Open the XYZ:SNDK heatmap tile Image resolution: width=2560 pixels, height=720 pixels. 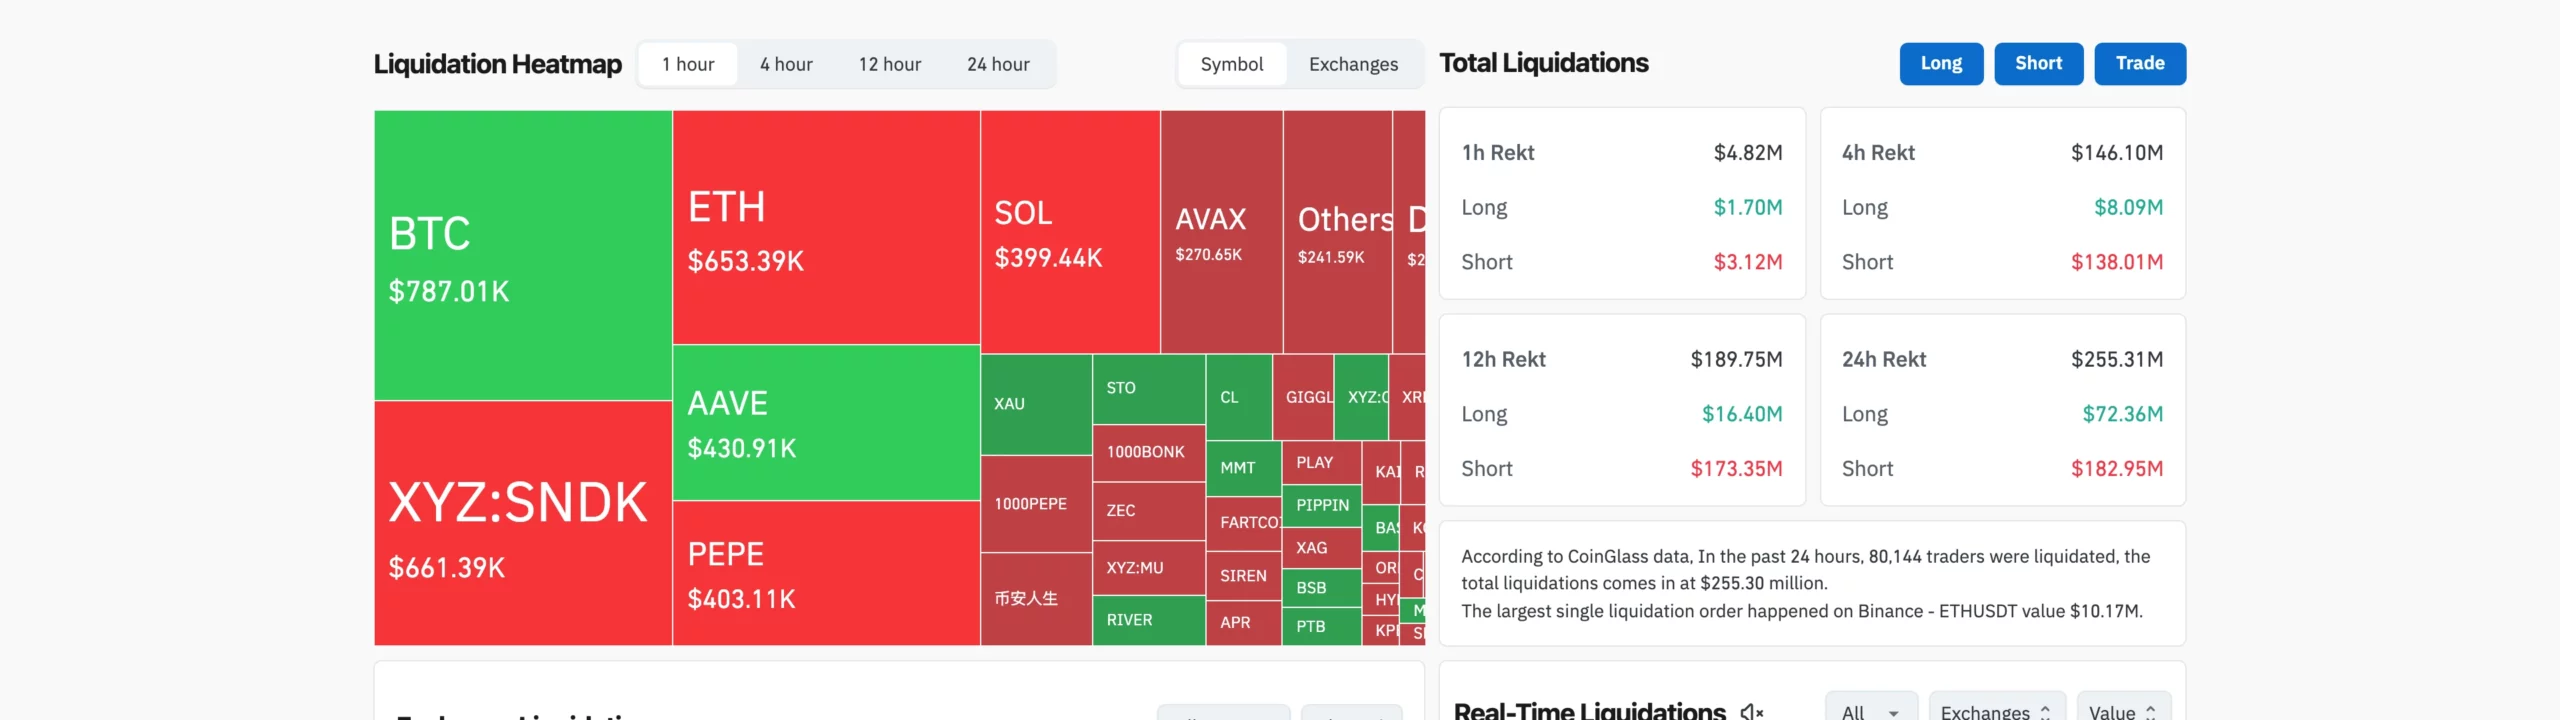523,523
